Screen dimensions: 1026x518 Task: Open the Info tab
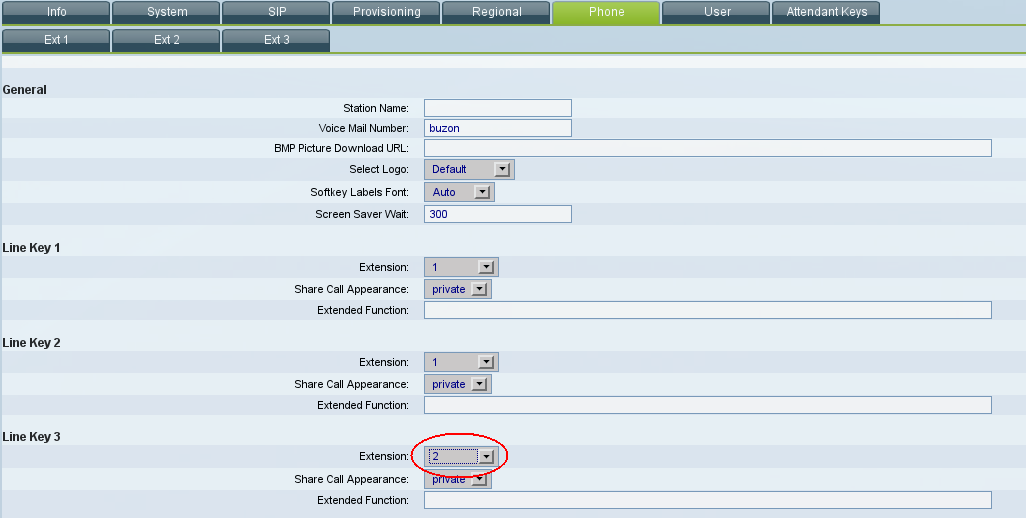(56, 13)
